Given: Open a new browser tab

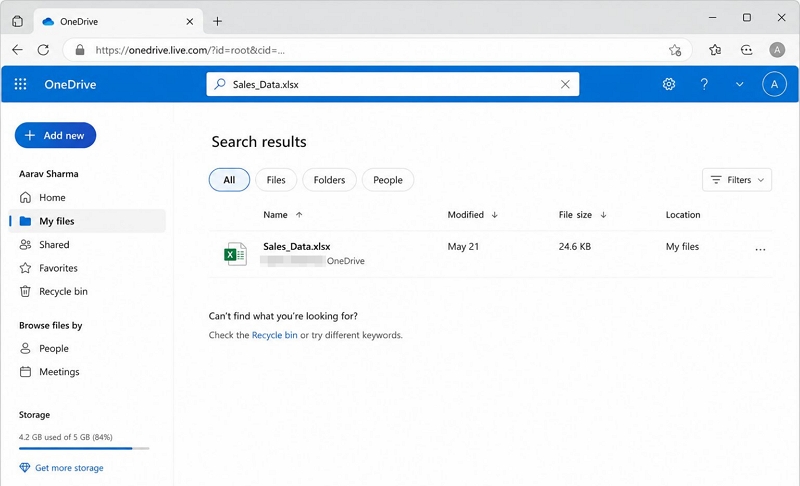Looking at the screenshot, I should coord(217,21).
